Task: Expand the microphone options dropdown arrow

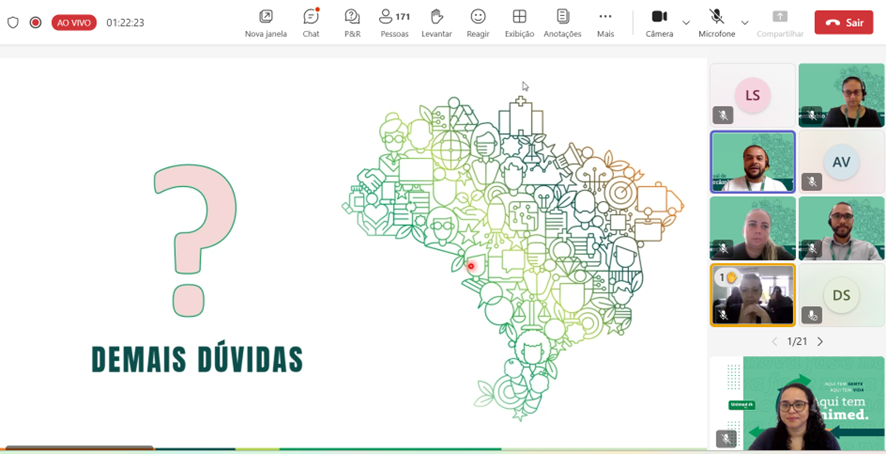Action: (744, 22)
